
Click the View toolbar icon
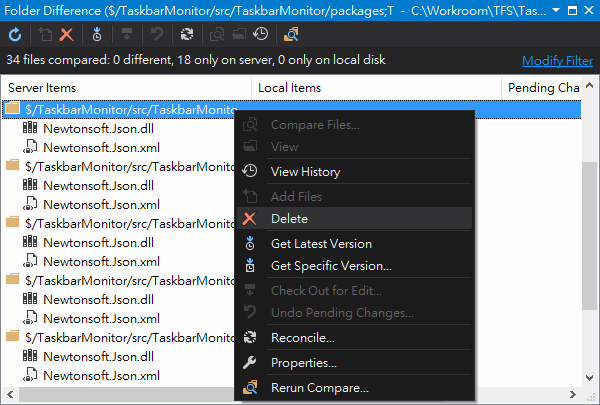pos(239,34)
